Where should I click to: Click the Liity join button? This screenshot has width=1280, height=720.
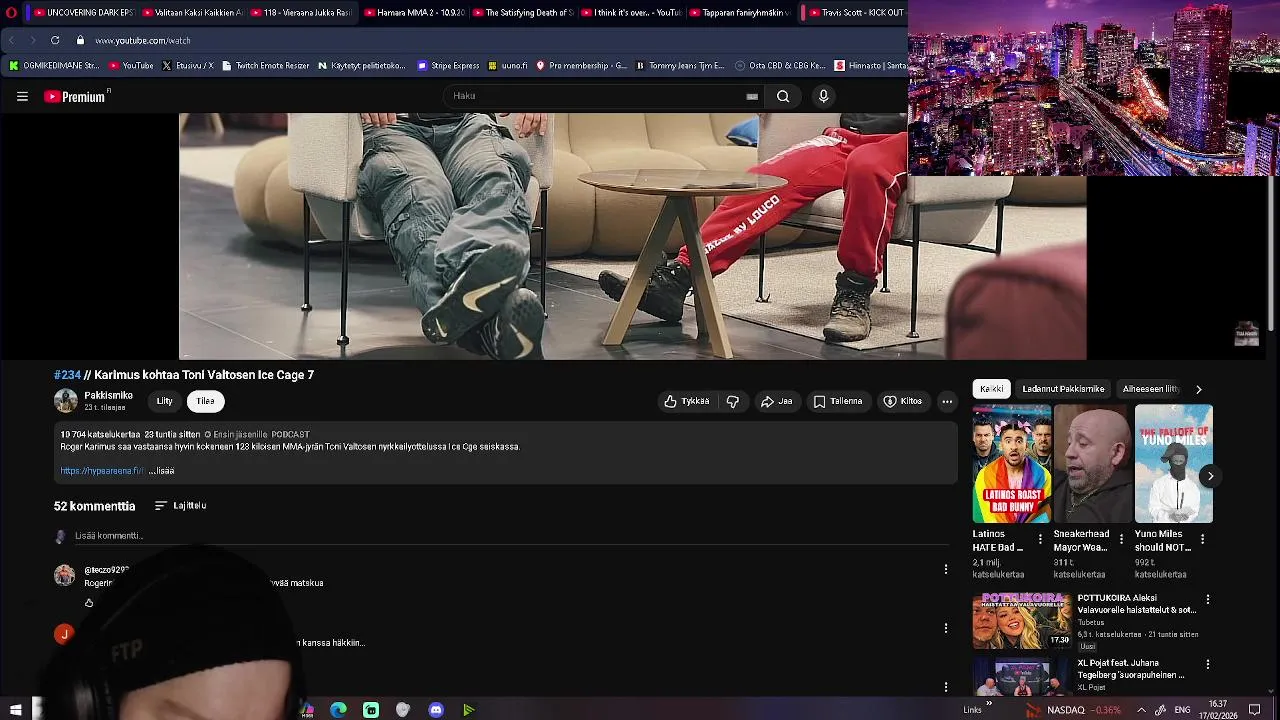coord(164,401)
